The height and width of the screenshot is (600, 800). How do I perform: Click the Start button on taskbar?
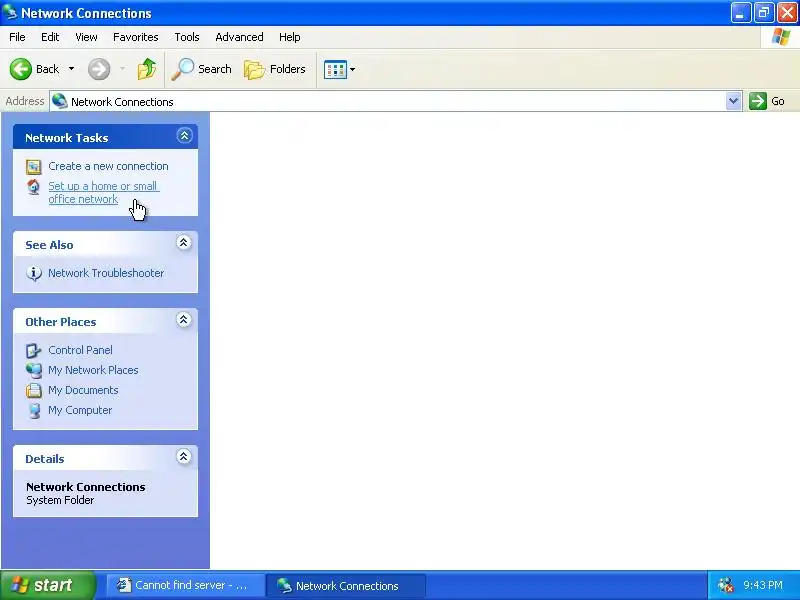coord(48,585)
